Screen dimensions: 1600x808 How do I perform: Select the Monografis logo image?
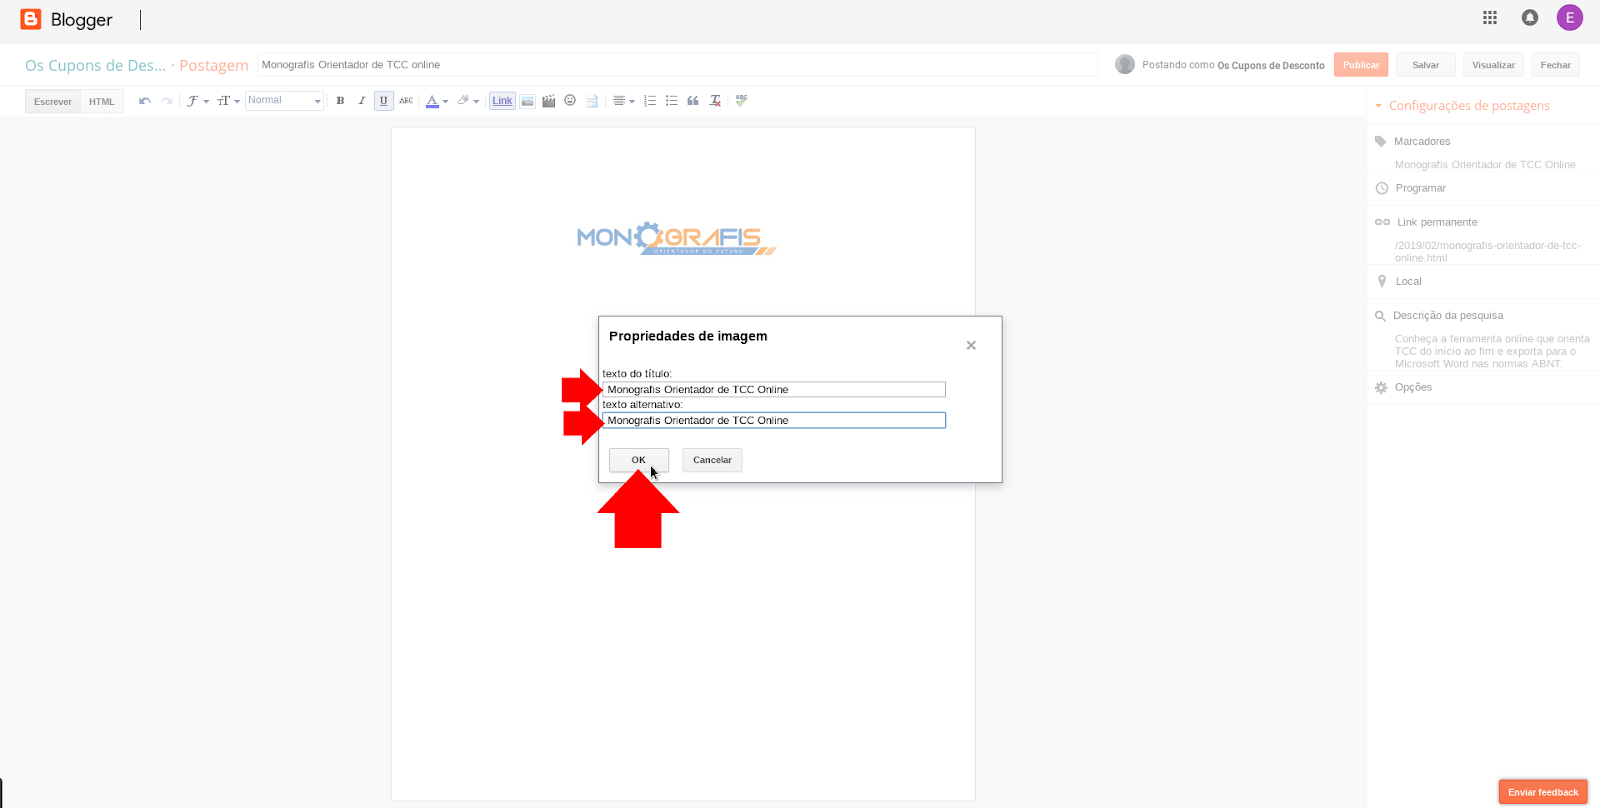point(677,238)
